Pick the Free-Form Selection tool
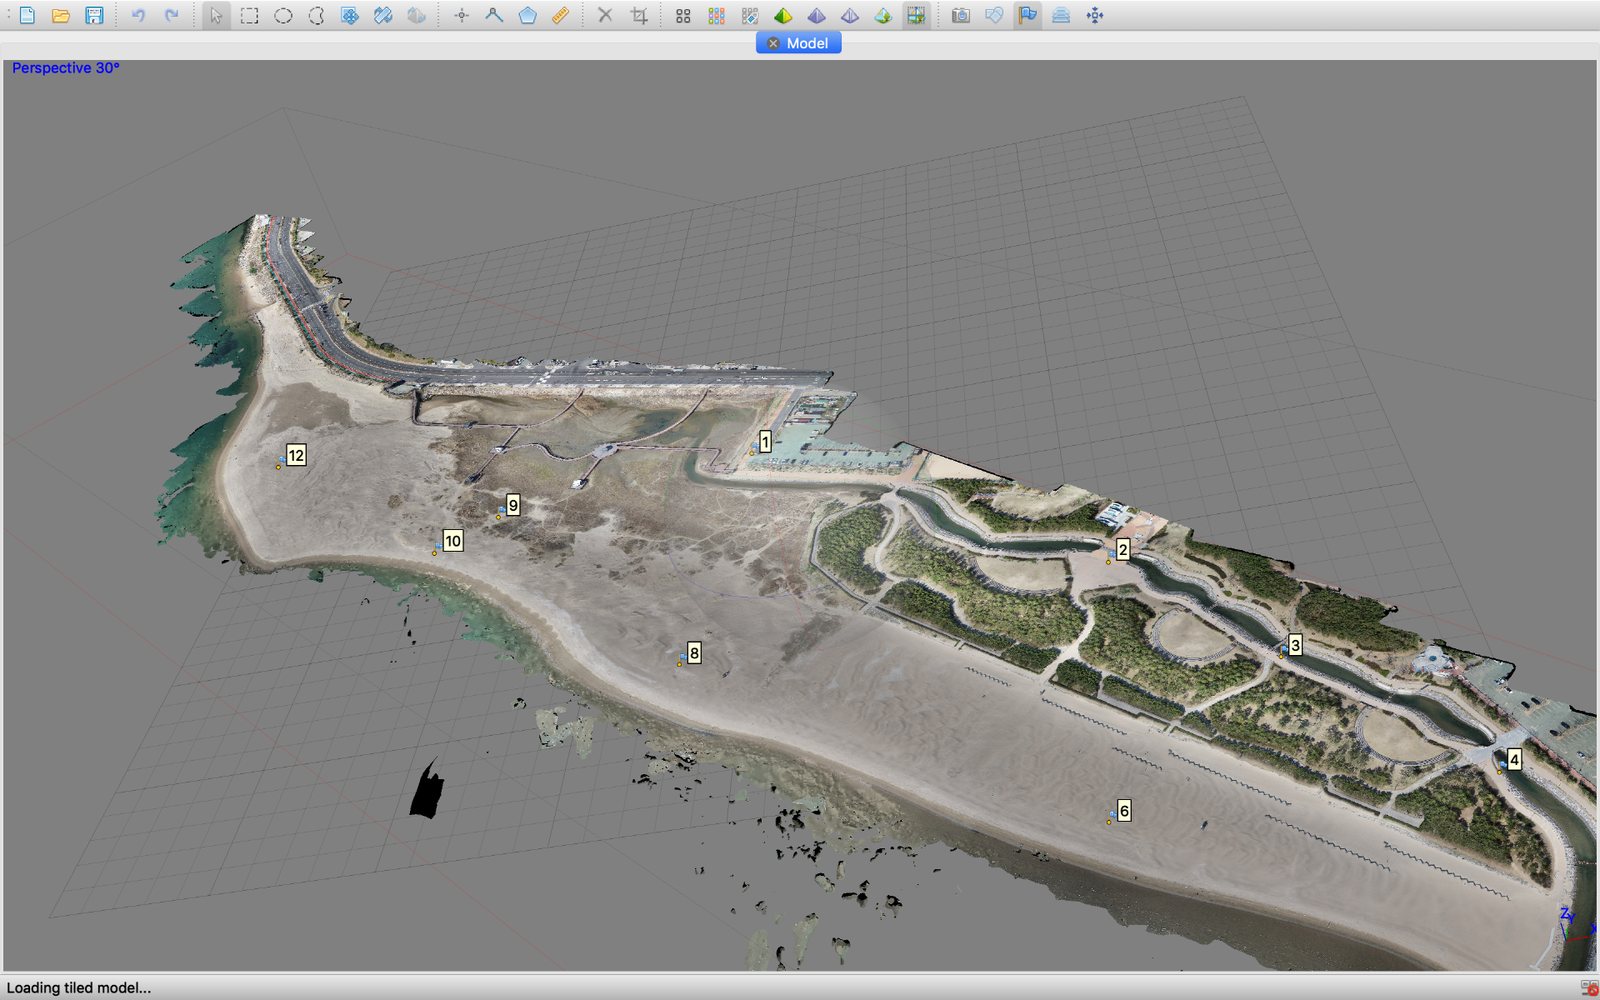This screenshot has height=1000, width=1600. tap(316, 15)
